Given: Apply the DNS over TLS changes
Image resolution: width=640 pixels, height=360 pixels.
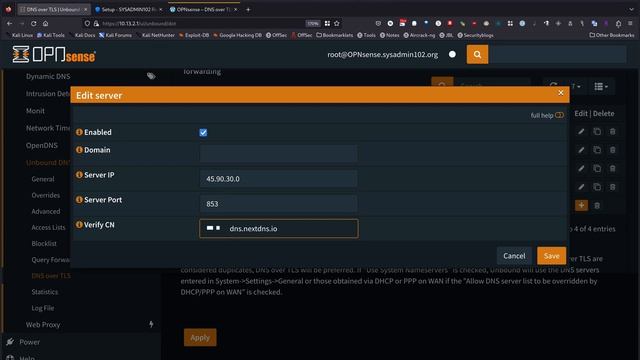Looking at the screenshot, I should coord(200,338).
